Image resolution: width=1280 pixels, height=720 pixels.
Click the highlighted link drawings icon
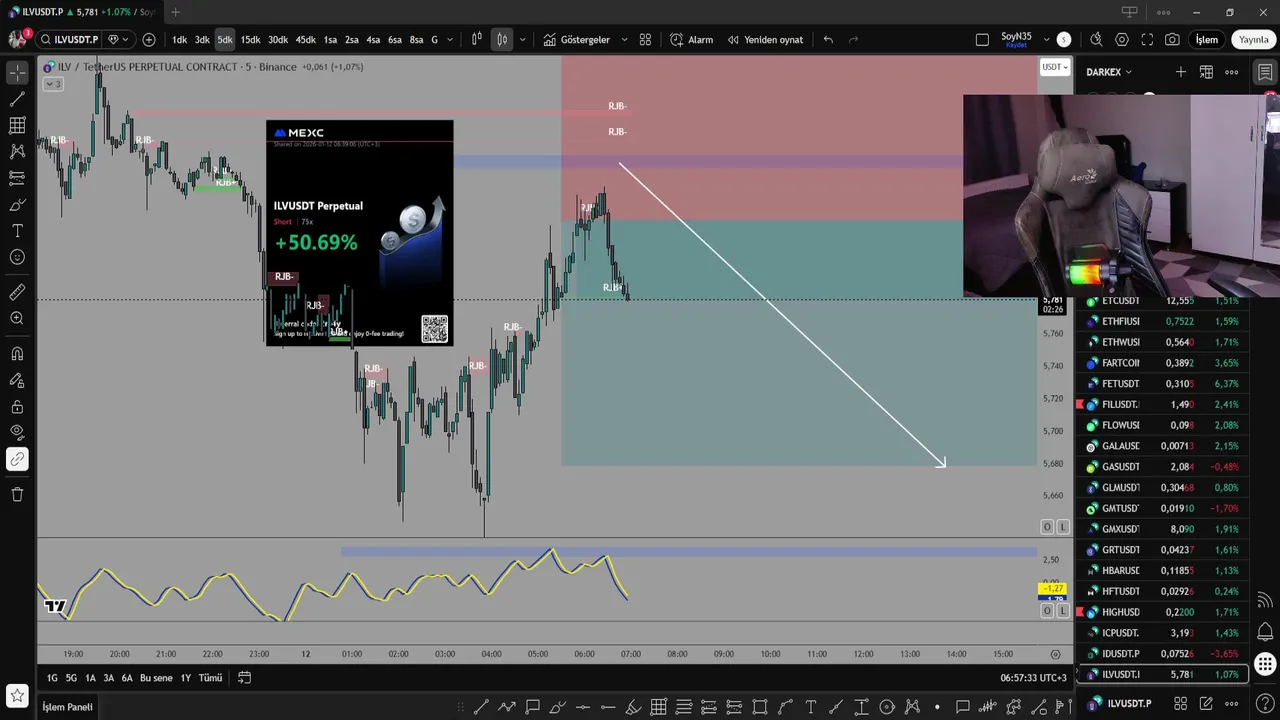point(17,459)
